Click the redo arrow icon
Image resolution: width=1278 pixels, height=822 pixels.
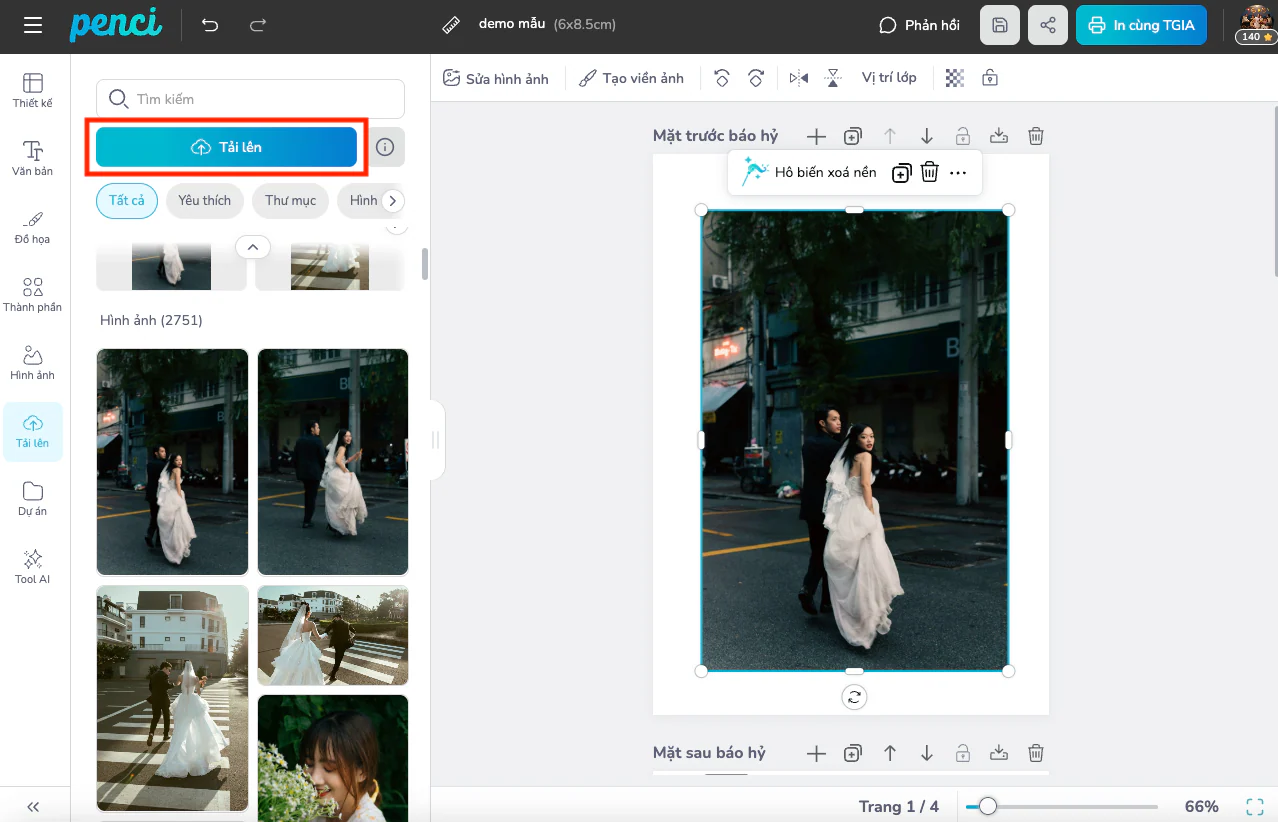pyautogui.click(x=258, y=25)
